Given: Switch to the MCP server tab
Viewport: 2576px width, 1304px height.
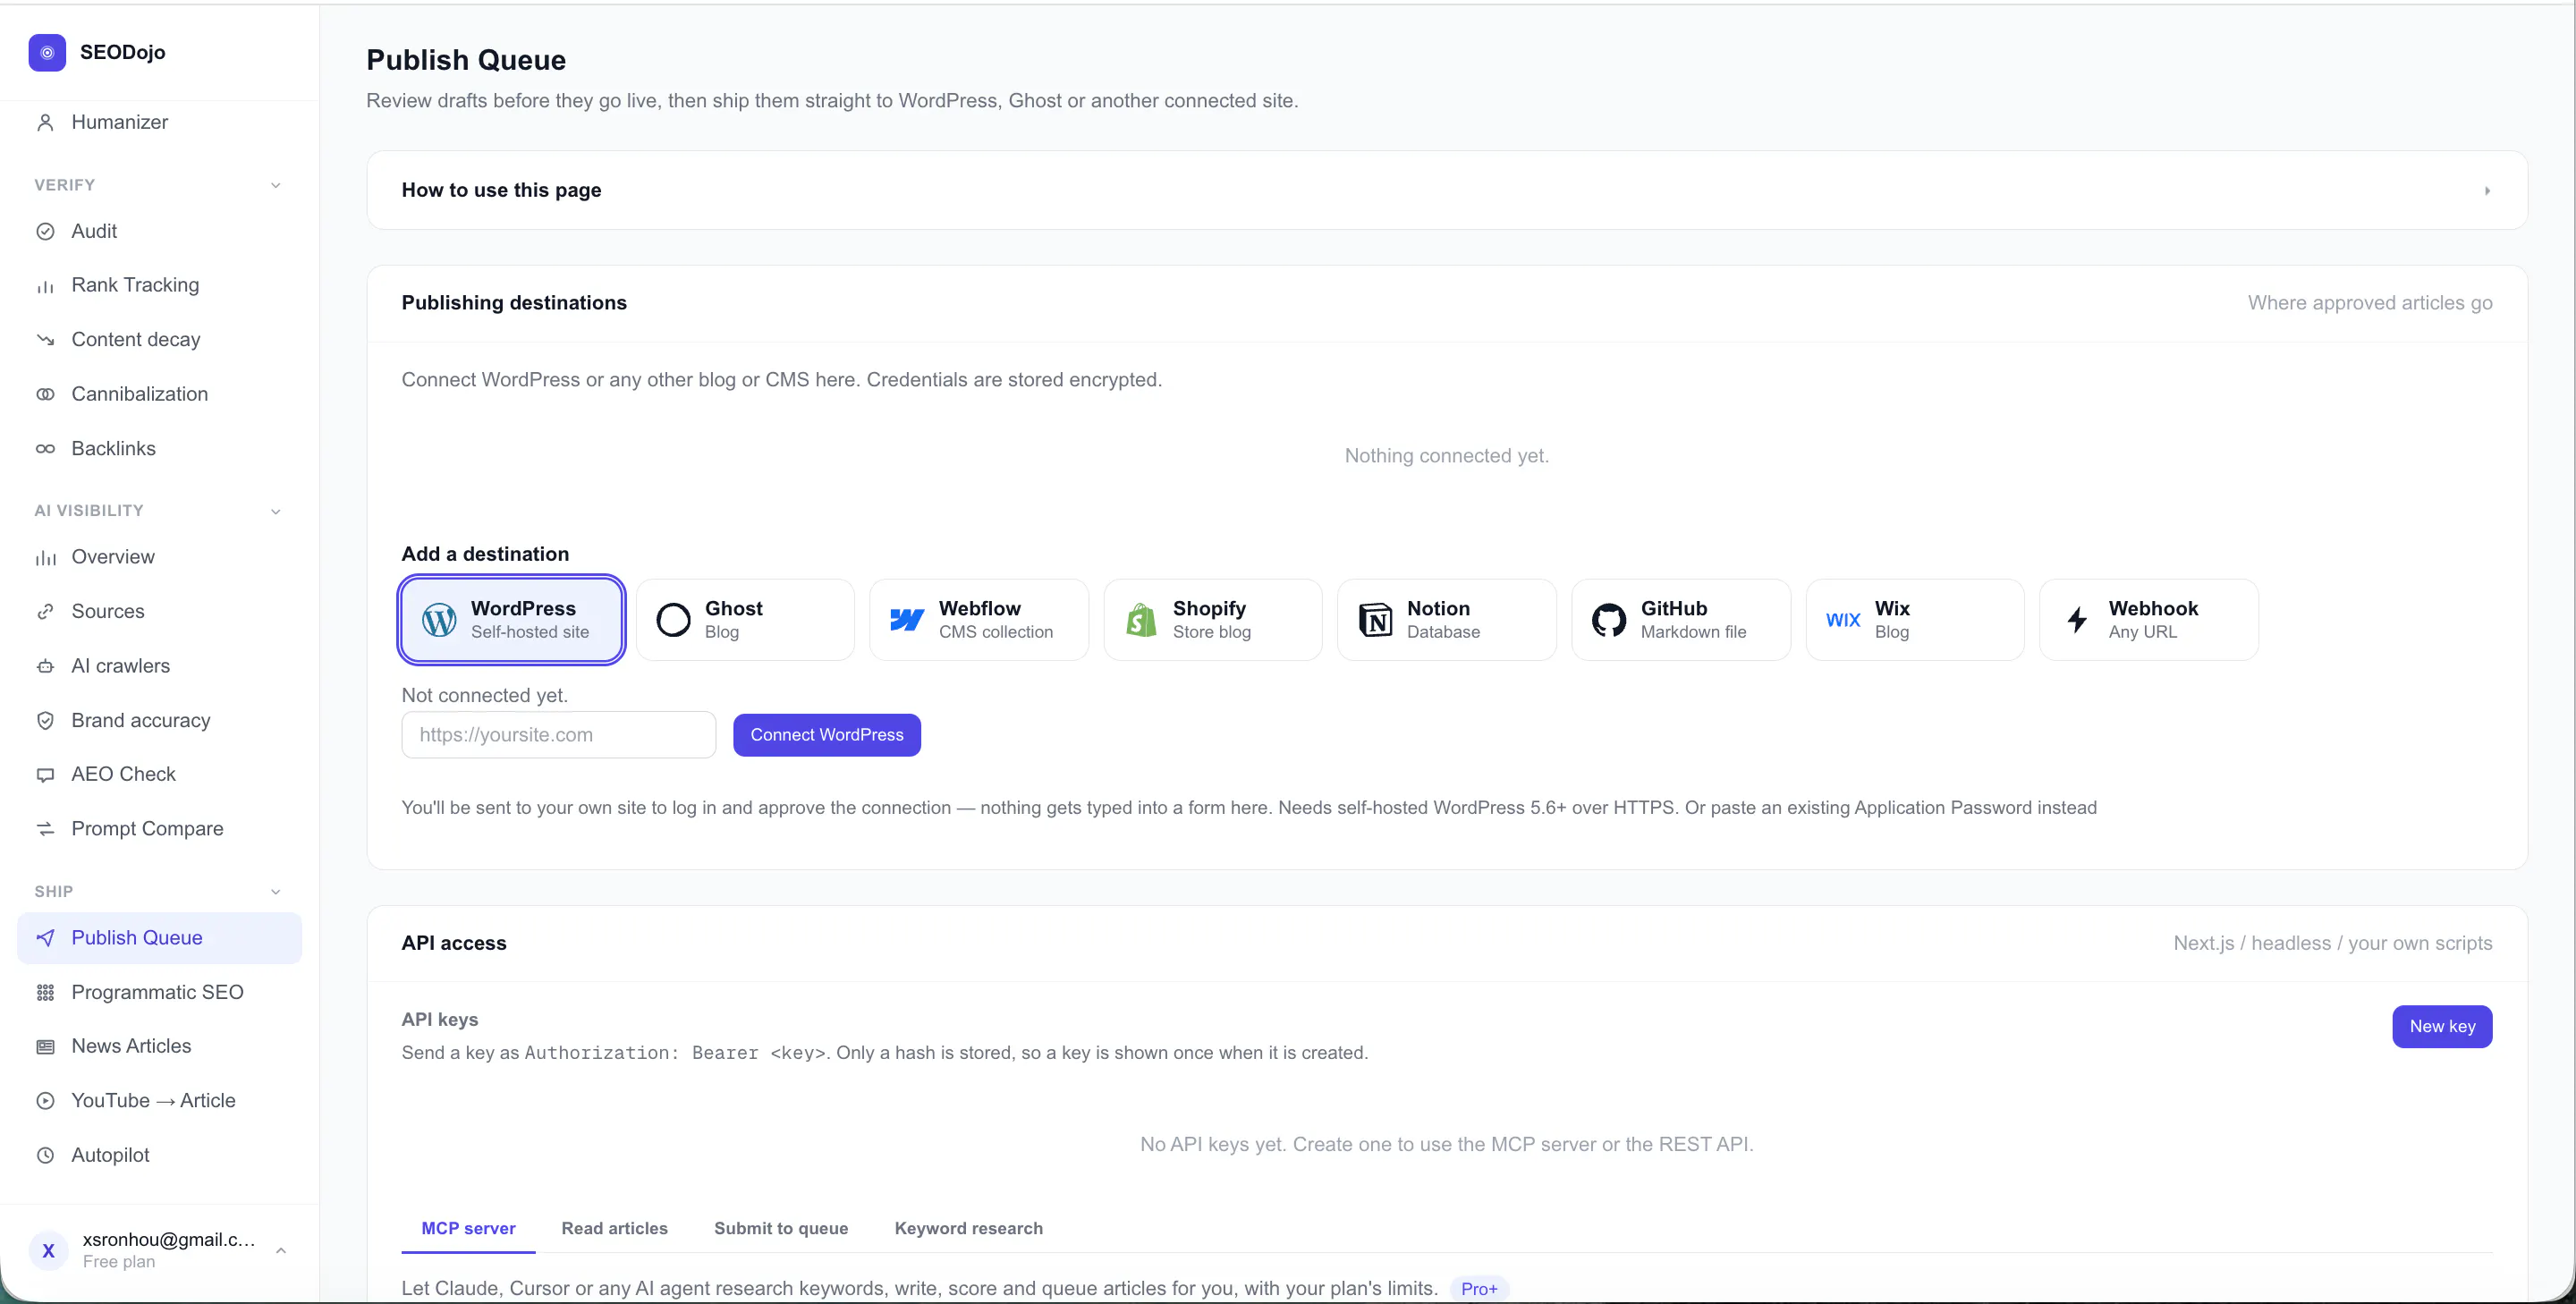Looking at the screenshot, I should click(468, 1228).
